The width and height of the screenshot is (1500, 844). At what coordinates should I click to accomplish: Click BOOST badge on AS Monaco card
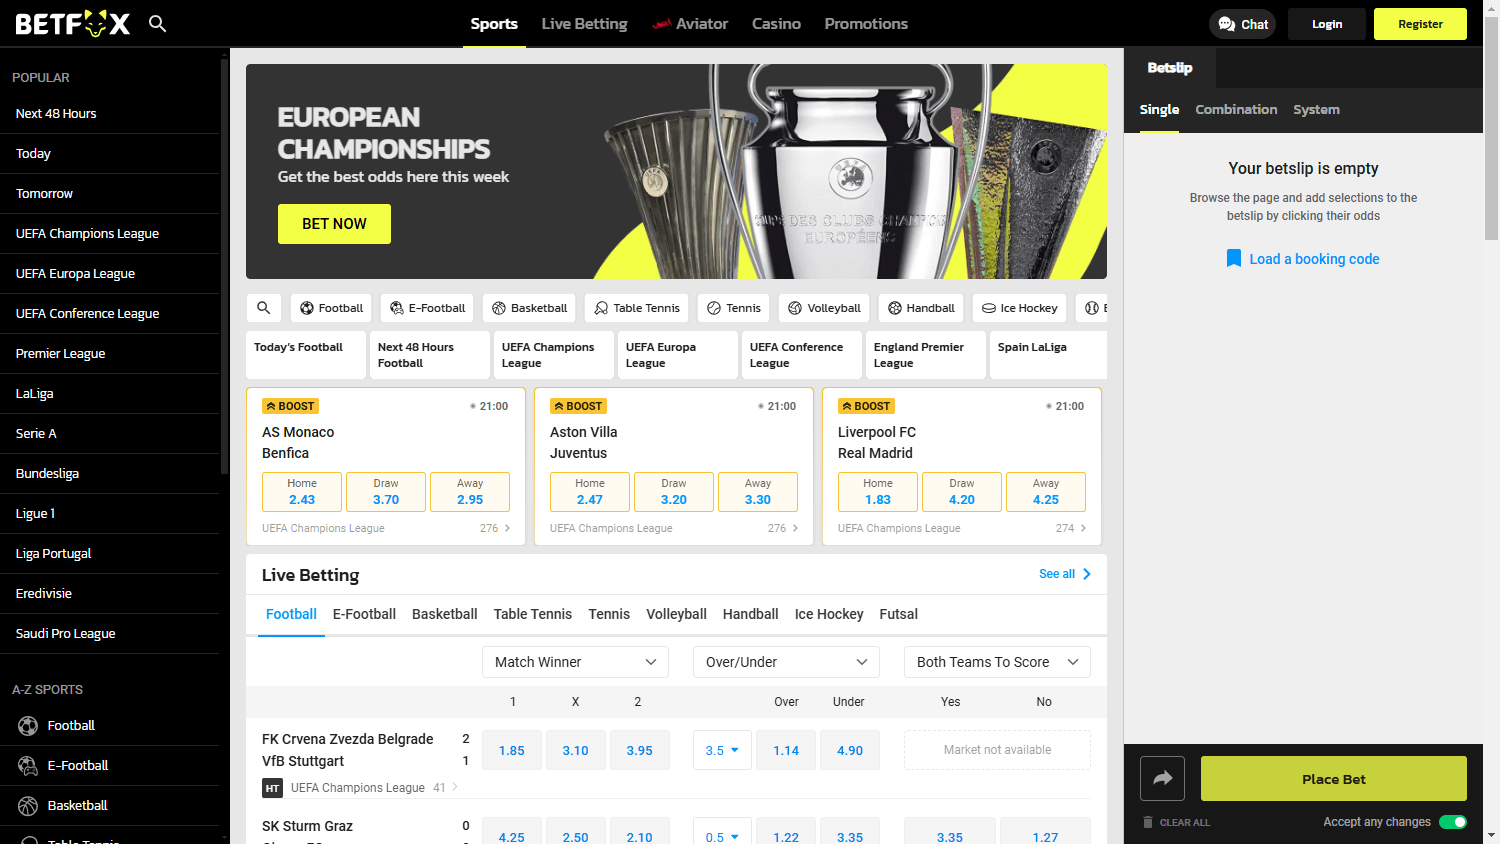click(291, 406)
